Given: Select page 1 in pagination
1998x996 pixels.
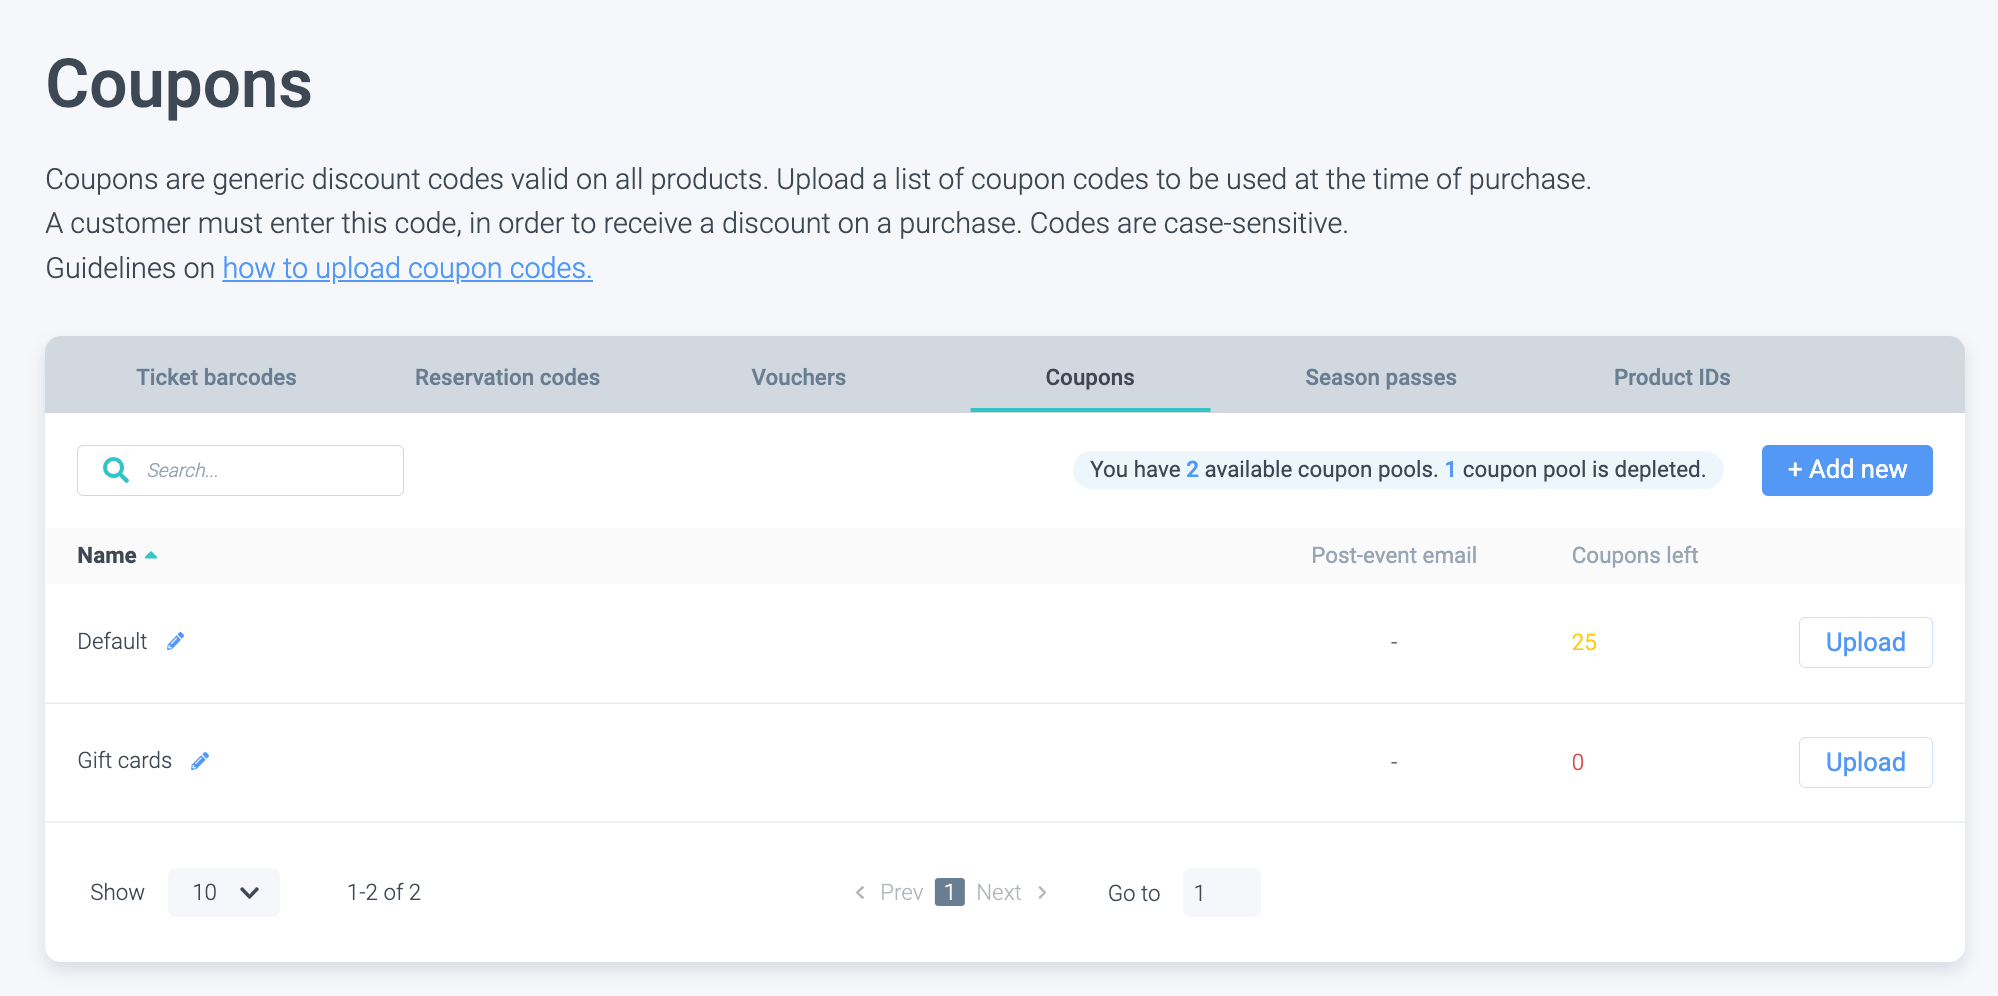Looking at the screenshot, I should (949, 892).
